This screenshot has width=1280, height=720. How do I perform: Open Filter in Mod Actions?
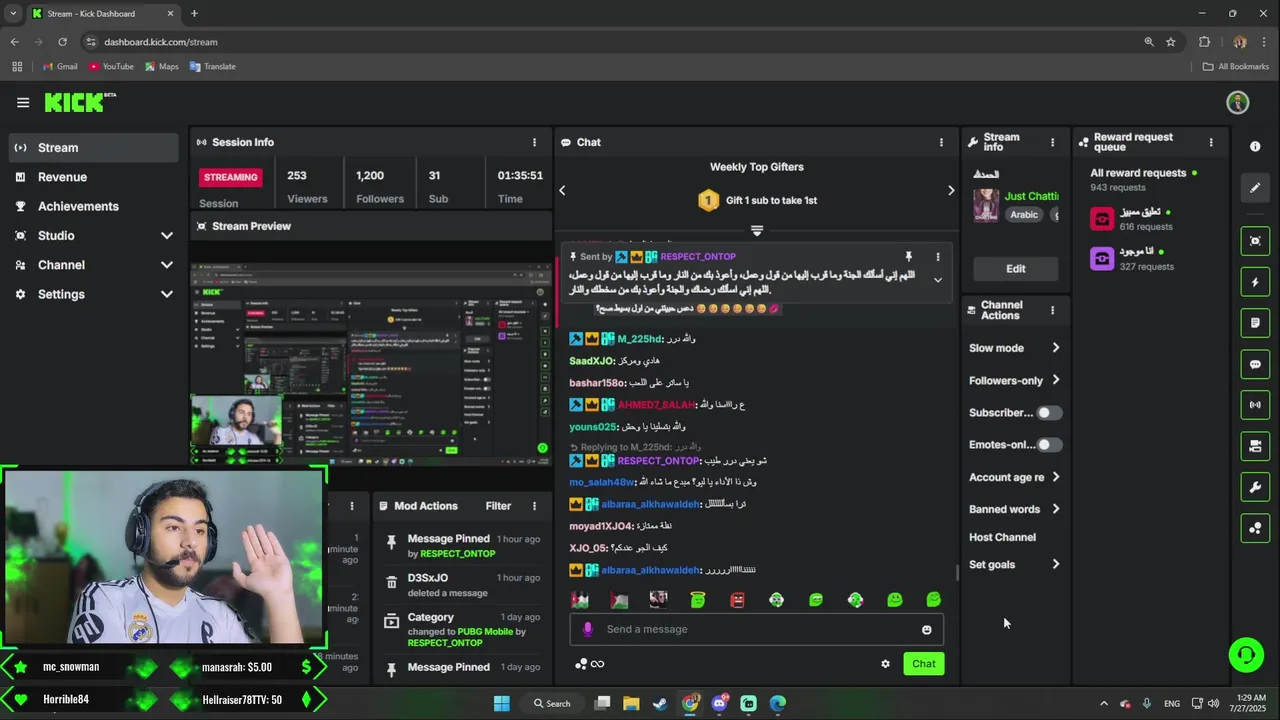coord(498,506)
